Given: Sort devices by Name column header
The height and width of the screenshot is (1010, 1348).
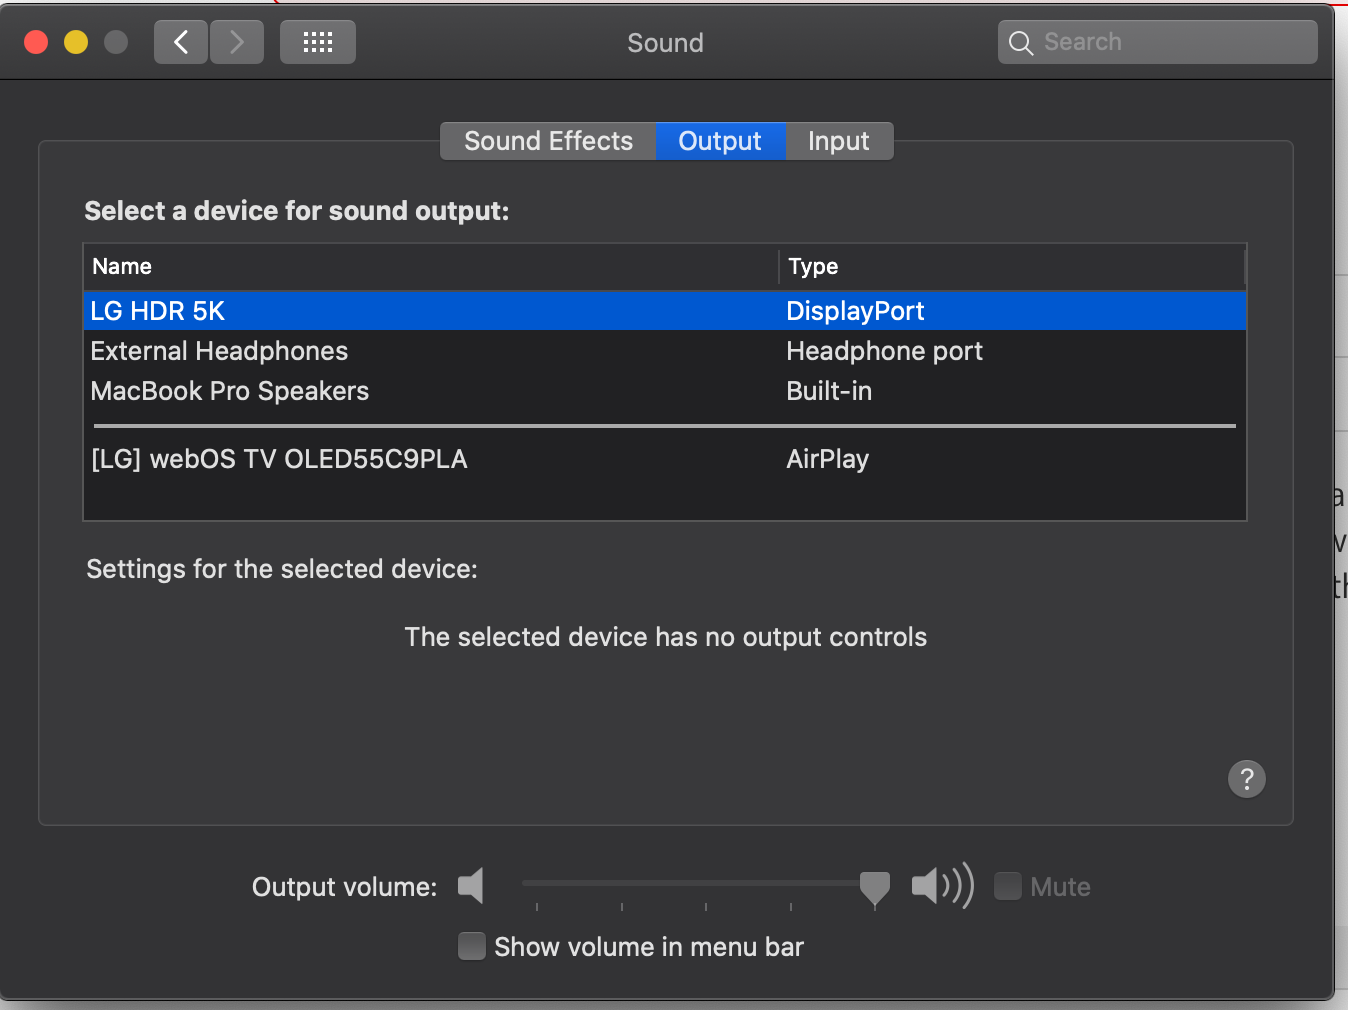Looking at the screenshot, I should pos(122,266).
